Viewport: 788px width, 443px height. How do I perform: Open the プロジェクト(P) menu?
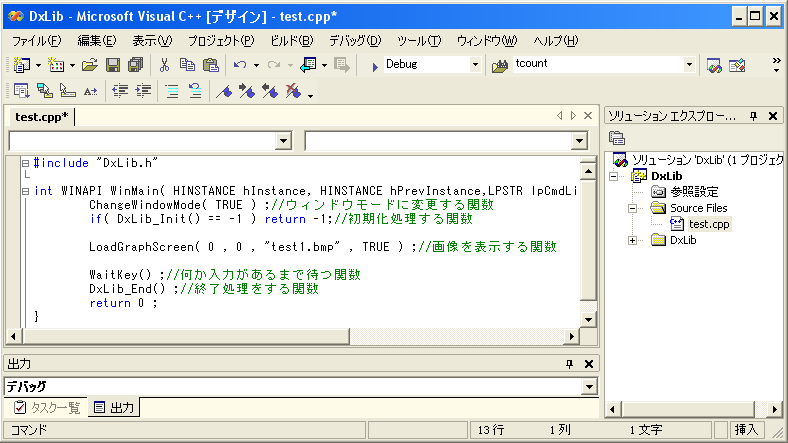coord(221,41)
